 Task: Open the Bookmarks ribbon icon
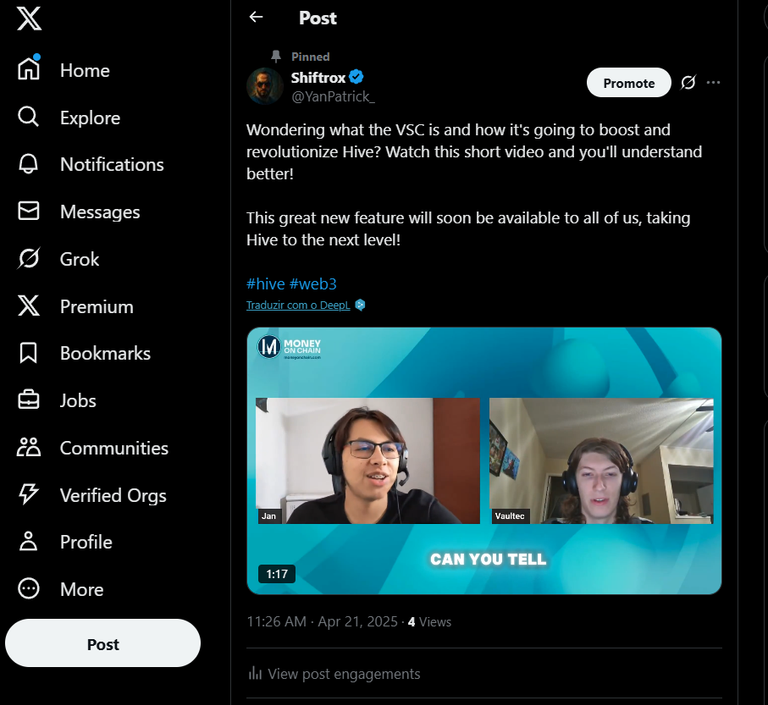(28, 353)
